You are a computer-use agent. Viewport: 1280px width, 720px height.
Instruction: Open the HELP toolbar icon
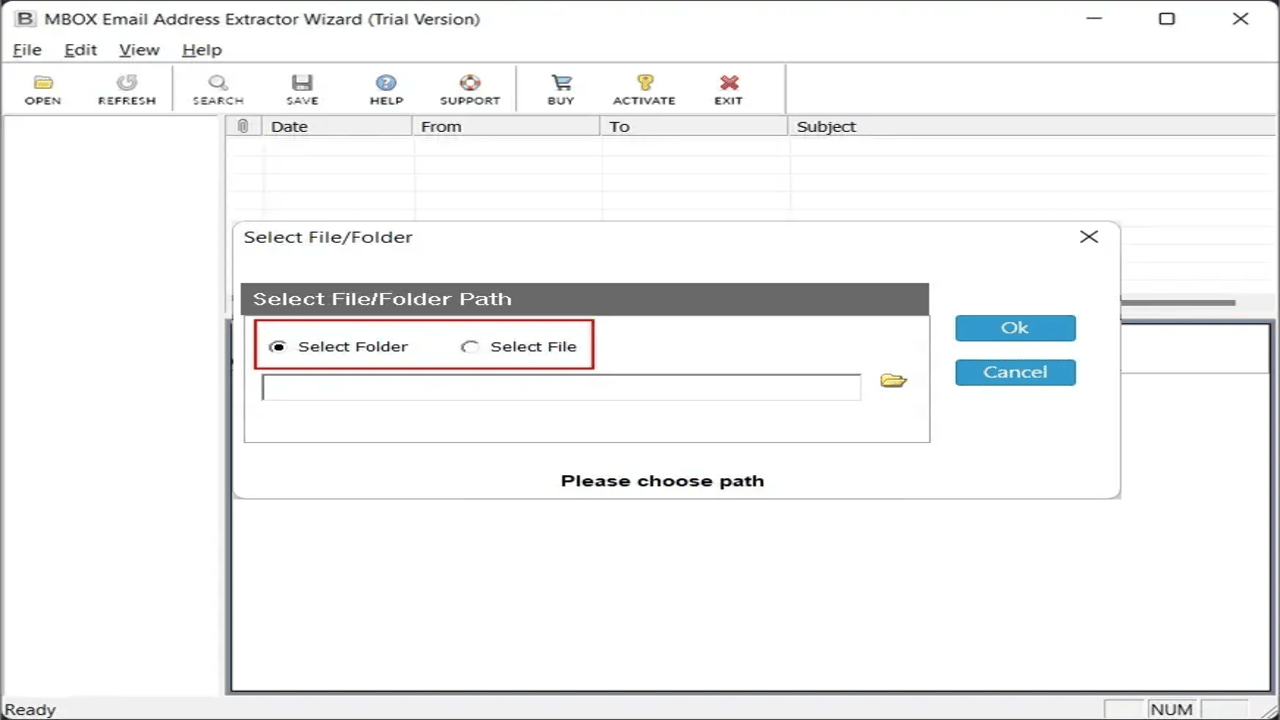(x=386, y=89)
